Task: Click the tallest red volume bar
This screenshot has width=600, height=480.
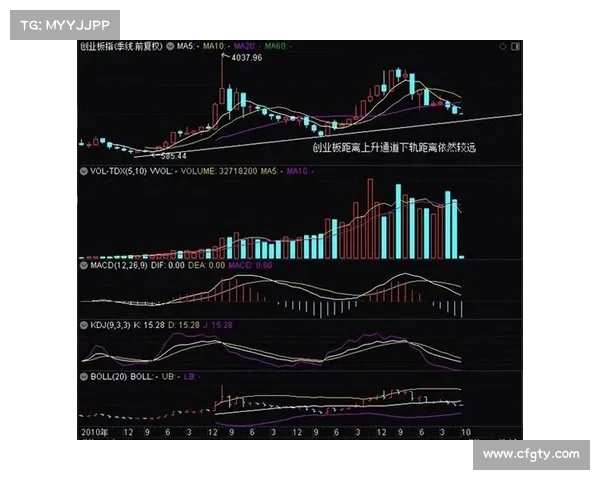Action: pos(370,219)
